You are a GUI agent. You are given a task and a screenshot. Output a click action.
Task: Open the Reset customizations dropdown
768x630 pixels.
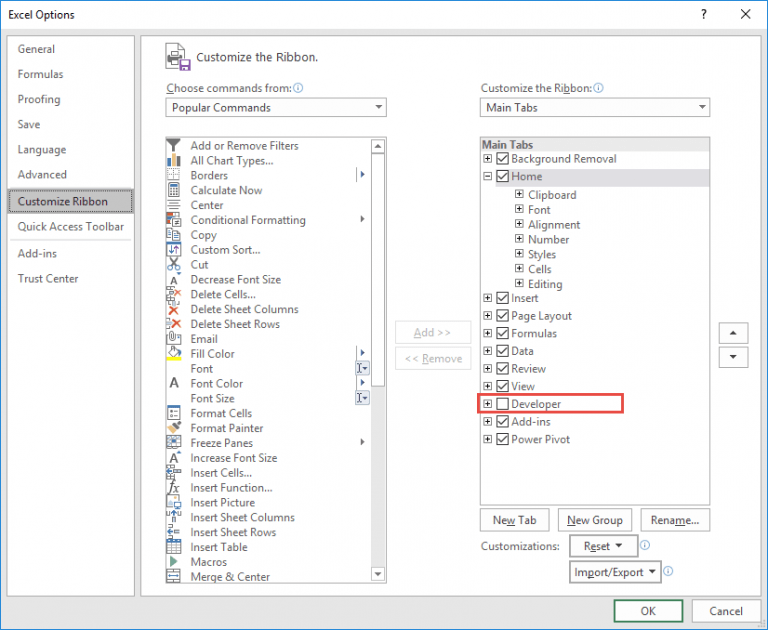(x=603, y=546)
